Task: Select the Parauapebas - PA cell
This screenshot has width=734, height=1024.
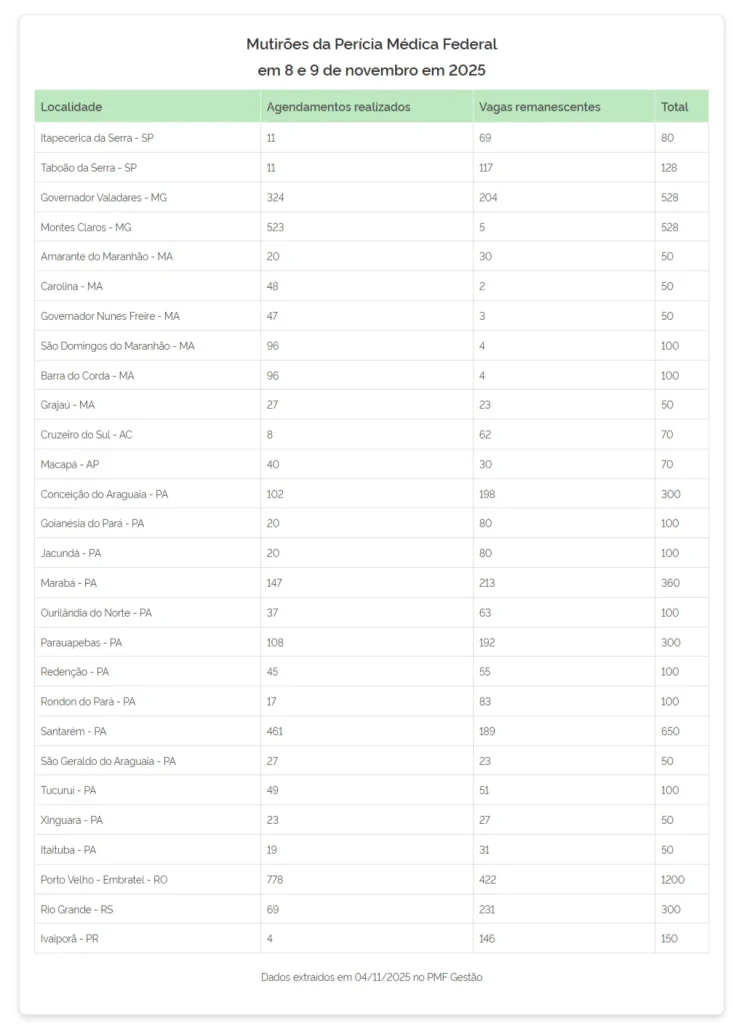Action: [81, 642]
